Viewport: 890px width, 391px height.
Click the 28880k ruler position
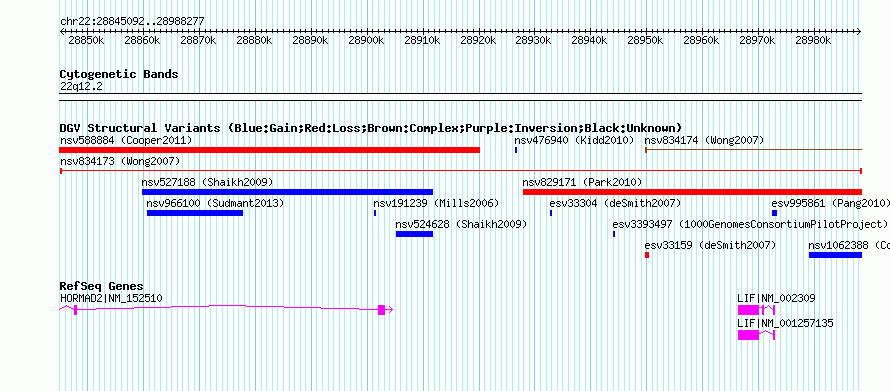254,40
